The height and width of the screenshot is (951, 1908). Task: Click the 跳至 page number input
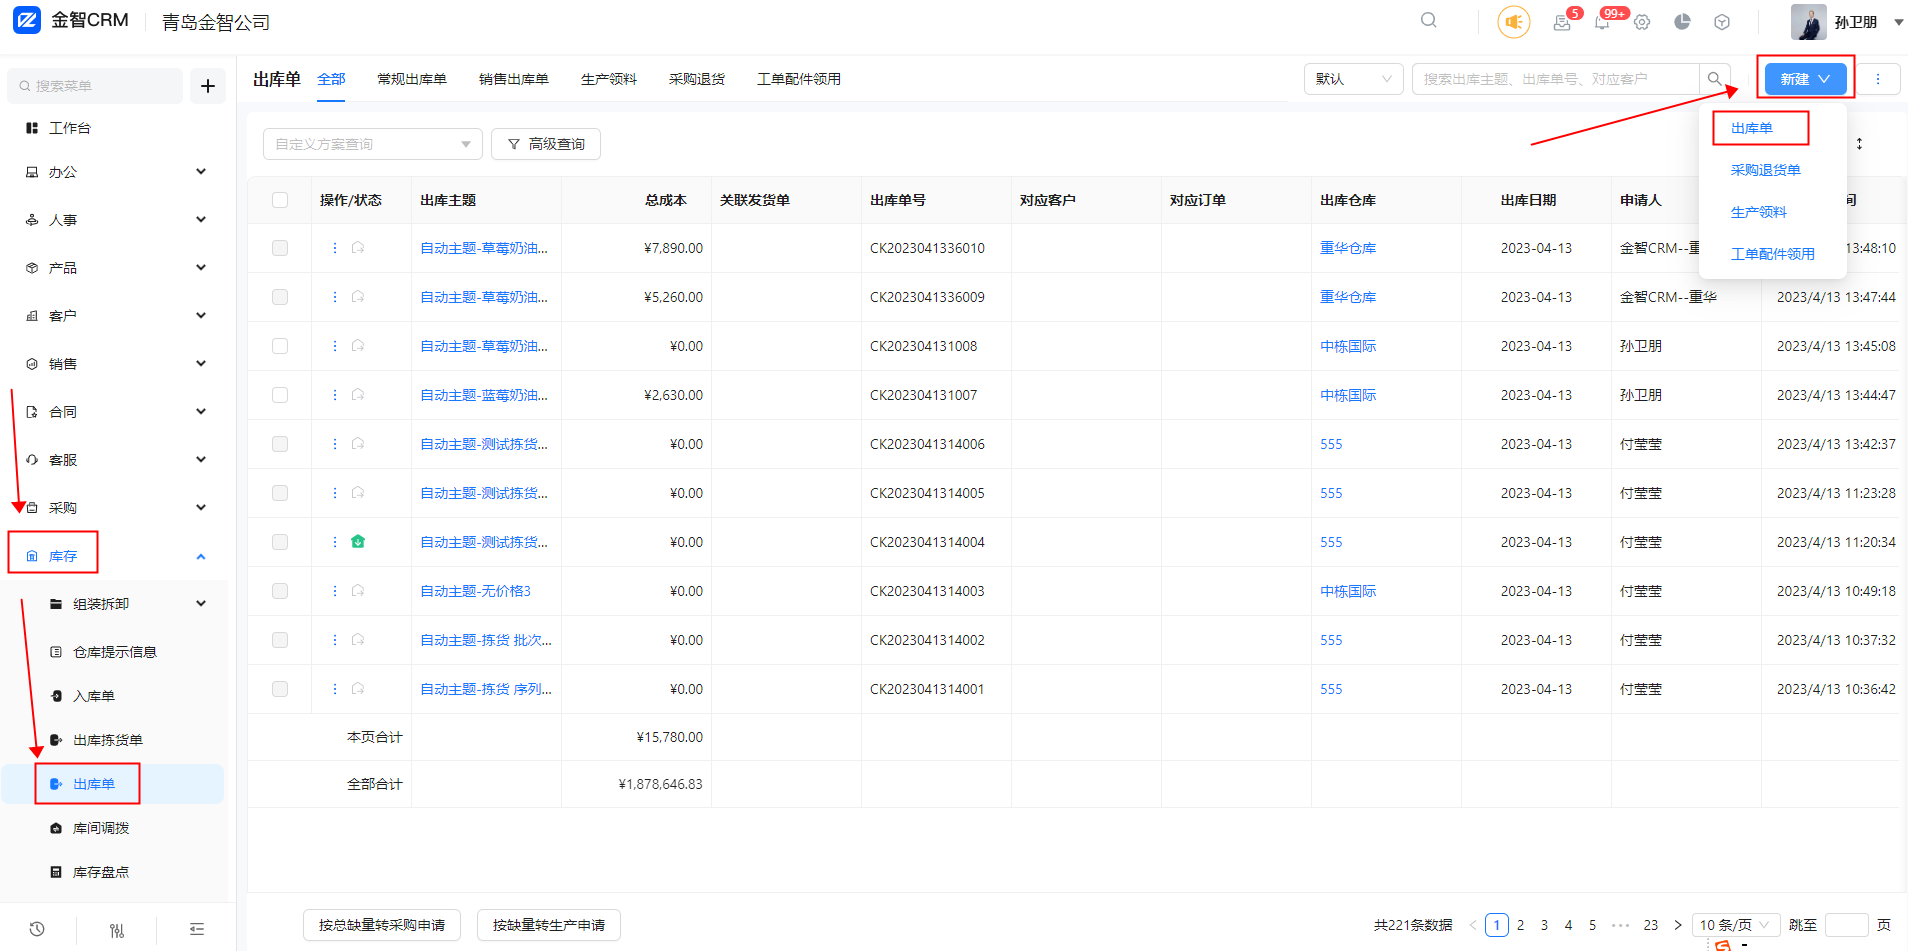pos(1847,925)
